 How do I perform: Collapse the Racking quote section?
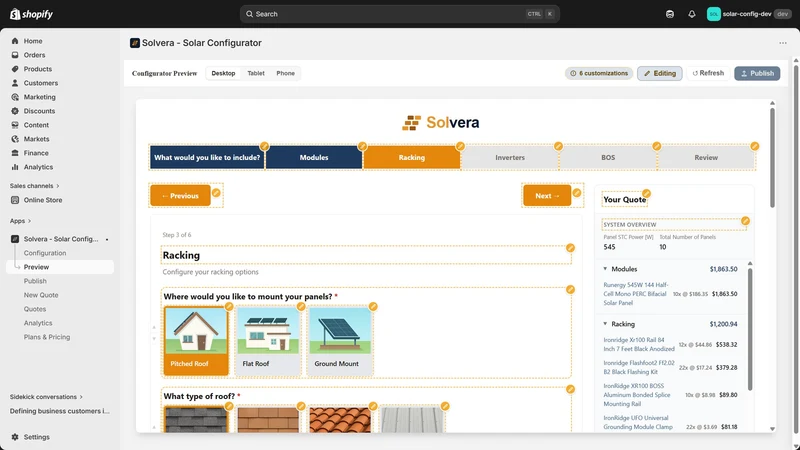coord(605,324)
